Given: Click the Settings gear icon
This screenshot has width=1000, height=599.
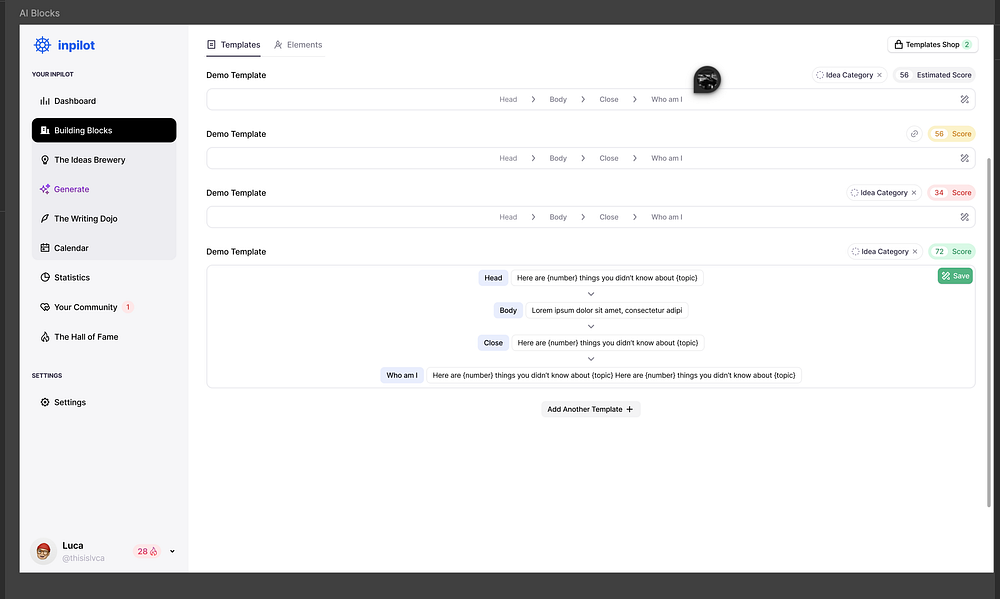Looking at the screenshot, I should (45, 402).
